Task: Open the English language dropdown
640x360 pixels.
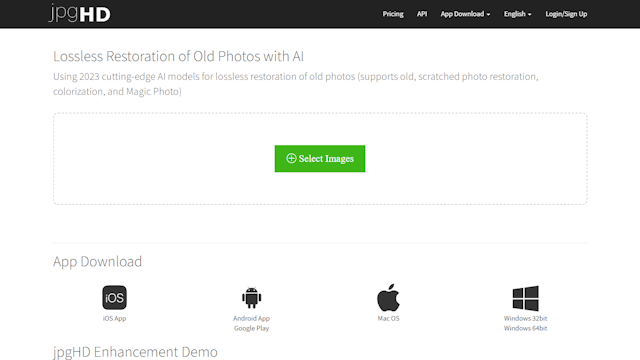Action: coord(517,14)
